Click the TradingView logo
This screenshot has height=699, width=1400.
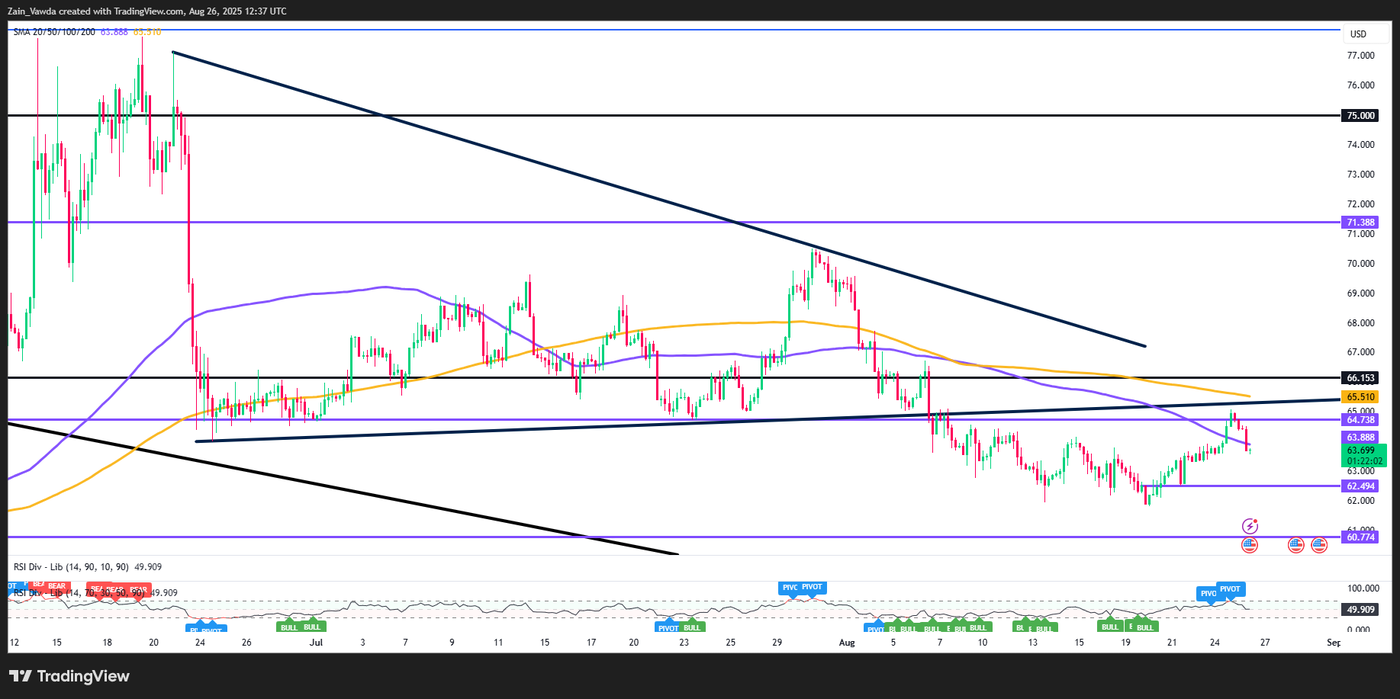70,676
